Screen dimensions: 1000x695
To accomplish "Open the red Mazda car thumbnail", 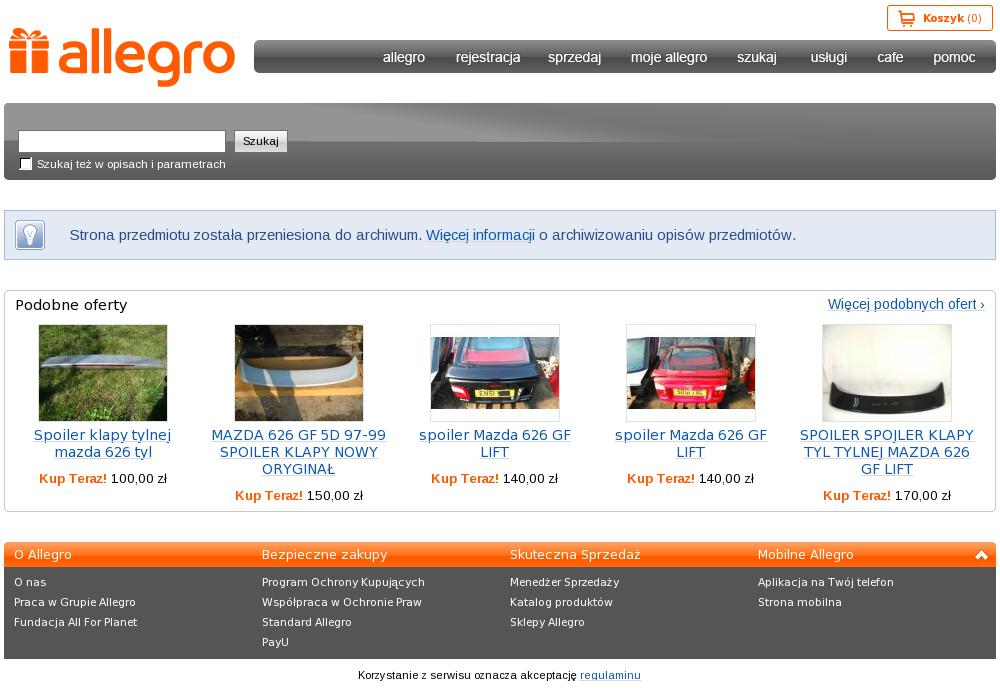I will click(x=691, y=373).
